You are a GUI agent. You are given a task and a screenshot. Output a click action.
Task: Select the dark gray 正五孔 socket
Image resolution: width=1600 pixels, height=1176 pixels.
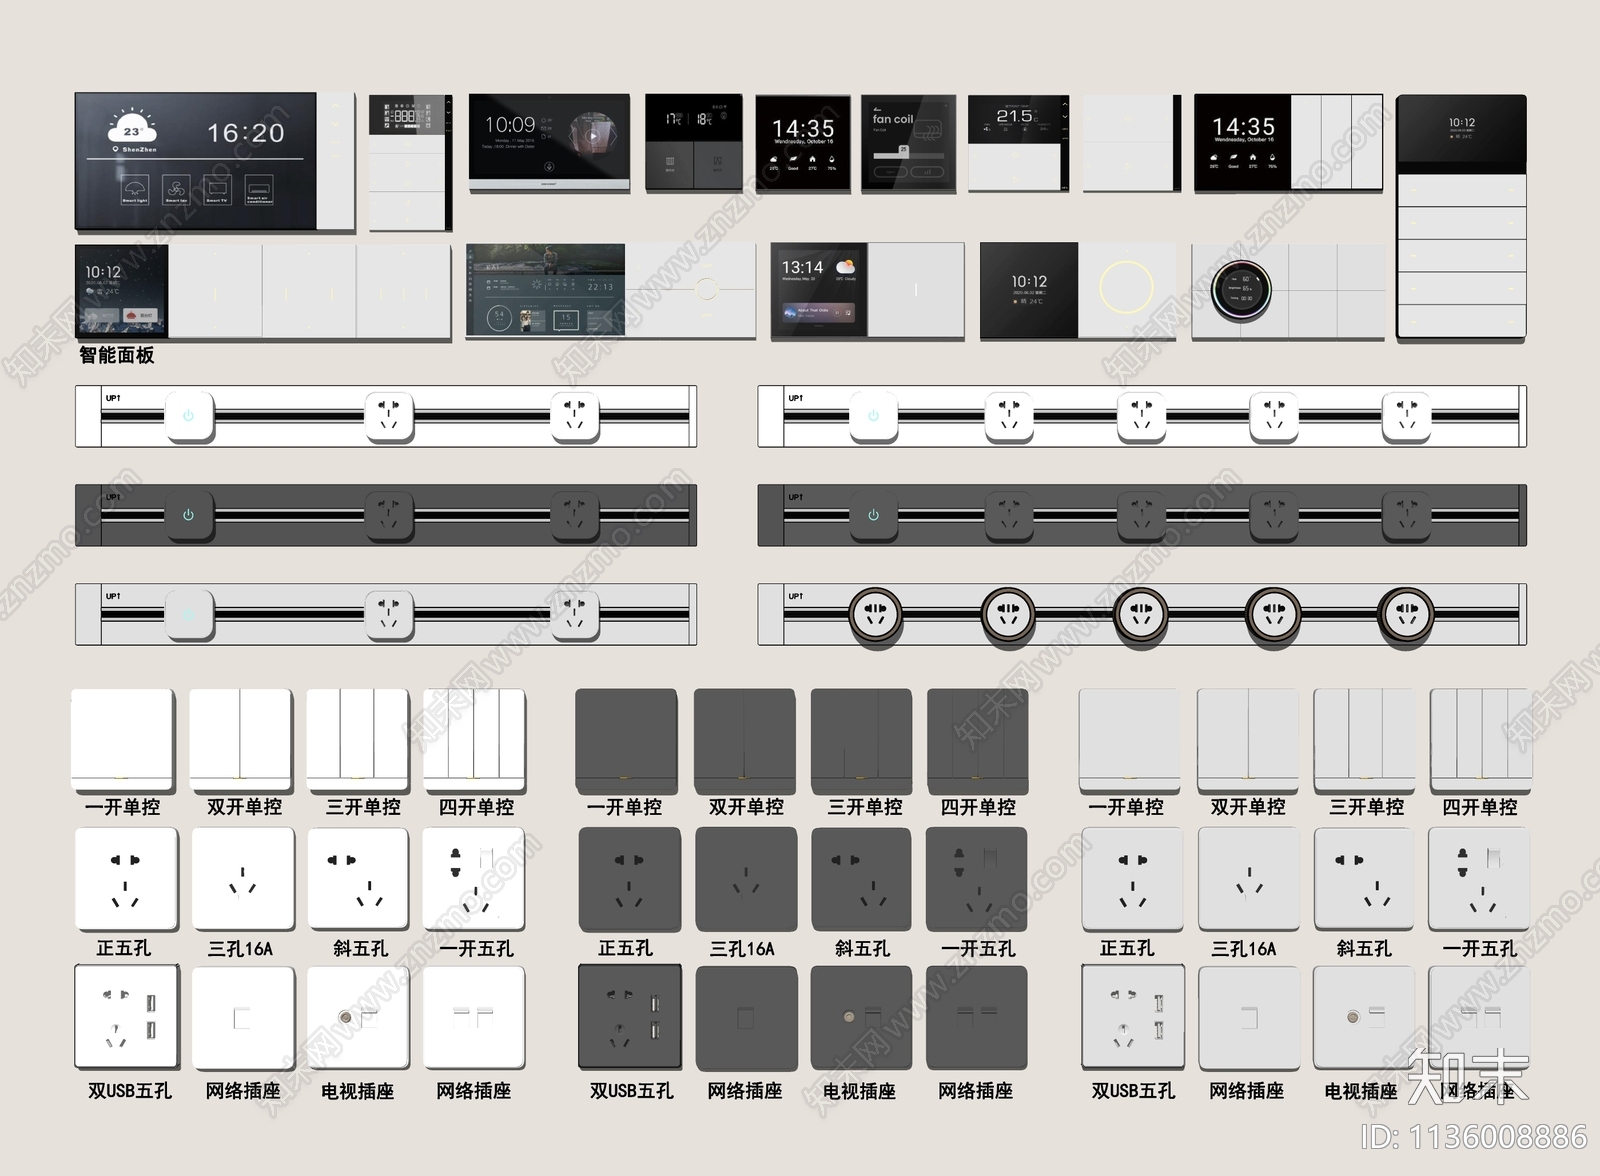629,881
